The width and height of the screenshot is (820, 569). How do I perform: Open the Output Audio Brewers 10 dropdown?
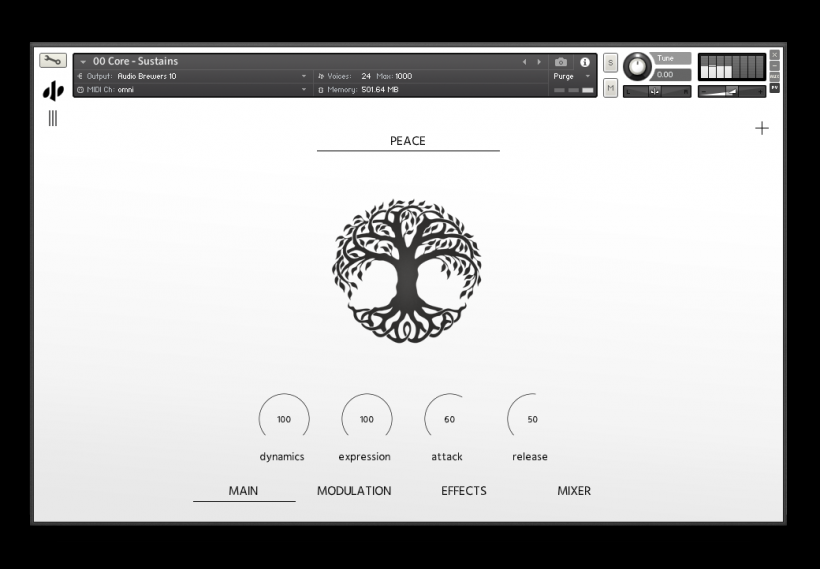click(210, 76)
